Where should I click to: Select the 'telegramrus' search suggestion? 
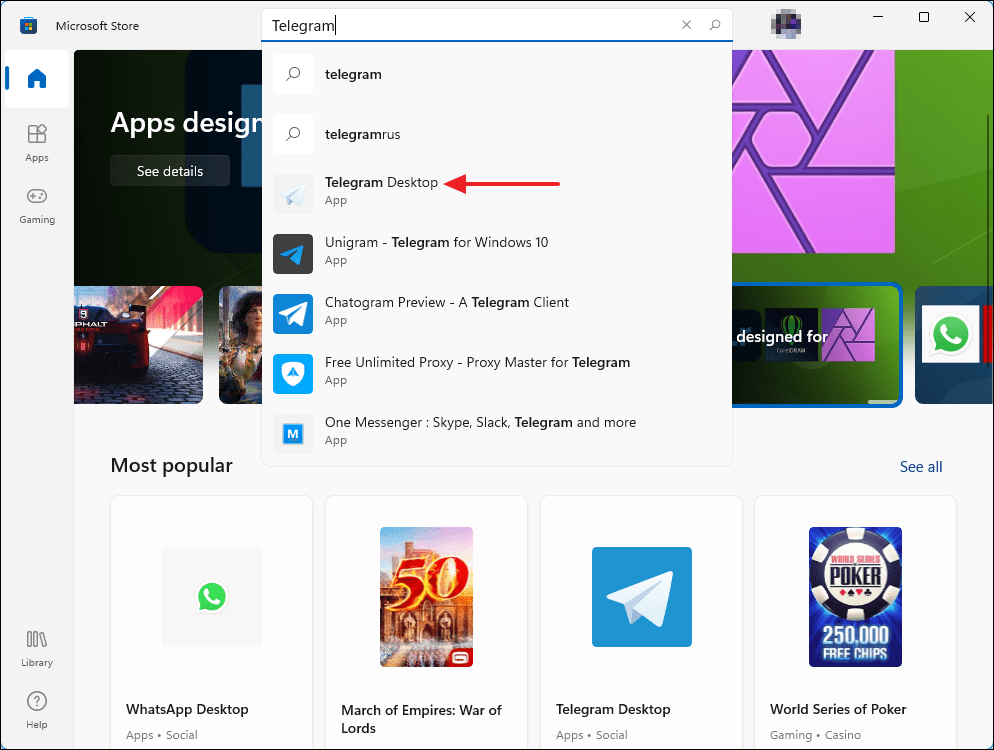click(x=497, y=134)
